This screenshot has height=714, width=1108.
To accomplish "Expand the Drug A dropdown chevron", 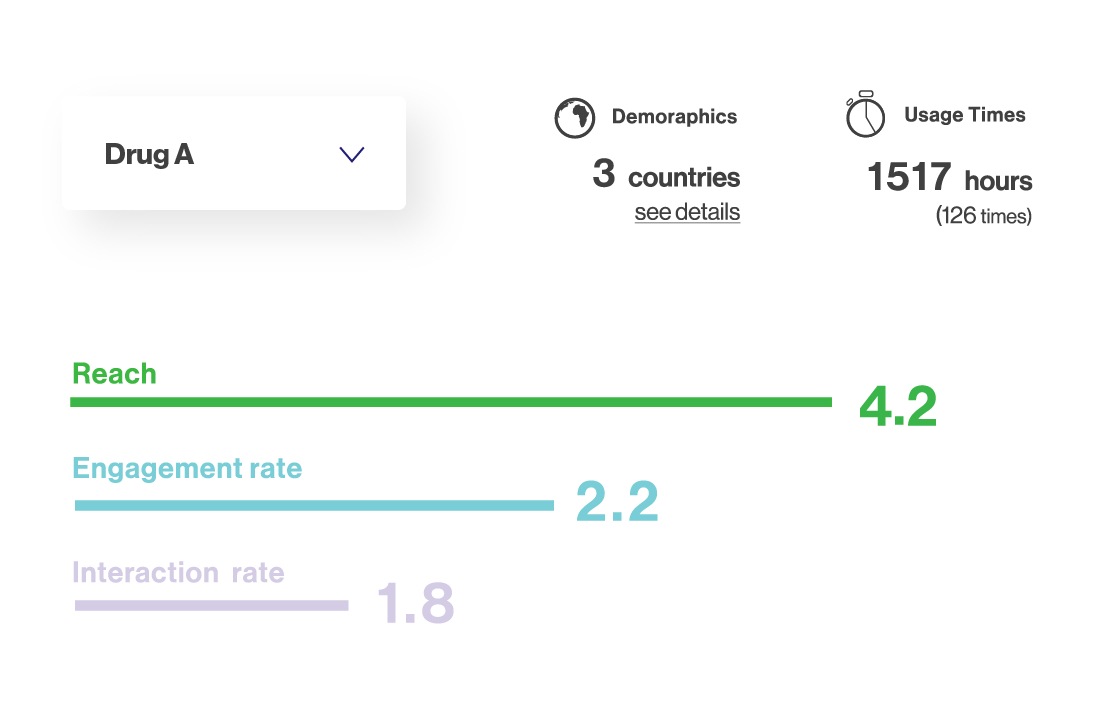I will point(352,155).
